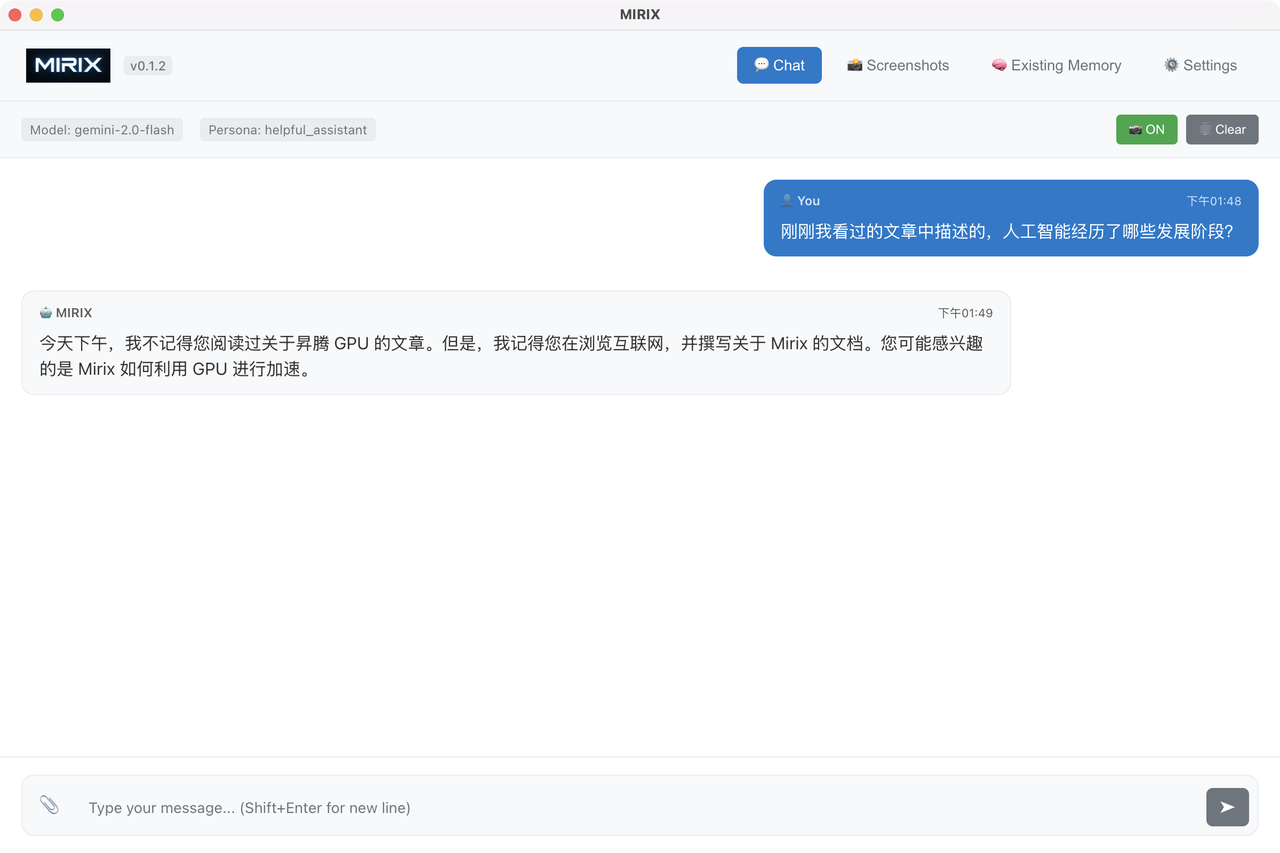The image size is (1280, 853).
Task: Click the paperclip attachment icon
Action: point(49,805)
